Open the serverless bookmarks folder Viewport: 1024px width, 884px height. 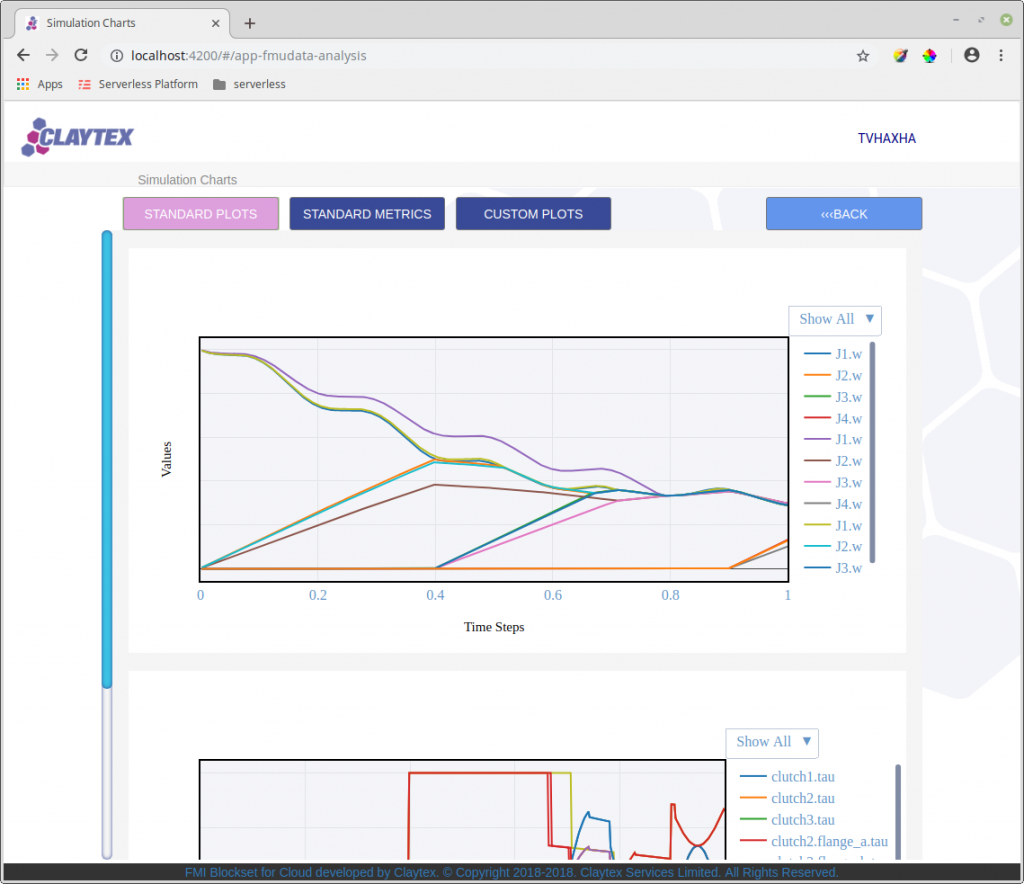[249, 84]
